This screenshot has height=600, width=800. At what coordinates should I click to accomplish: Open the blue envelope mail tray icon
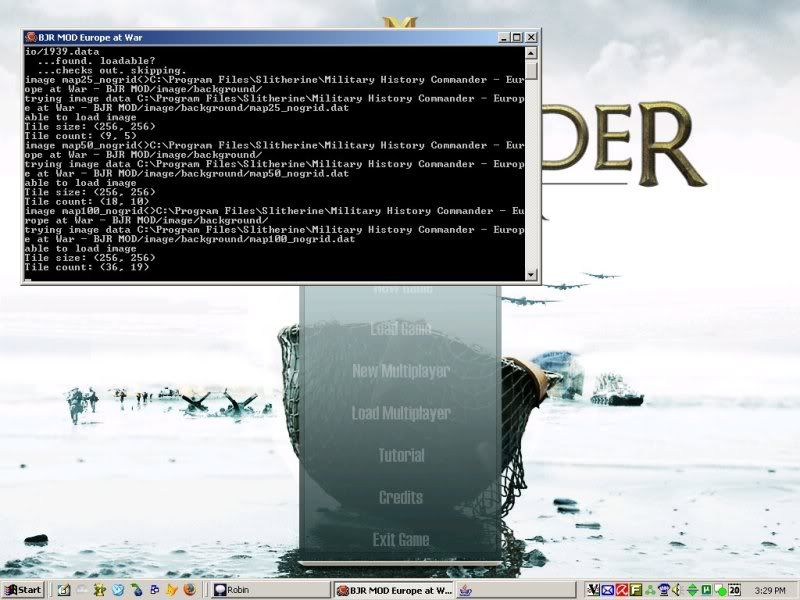coord(607,590)
